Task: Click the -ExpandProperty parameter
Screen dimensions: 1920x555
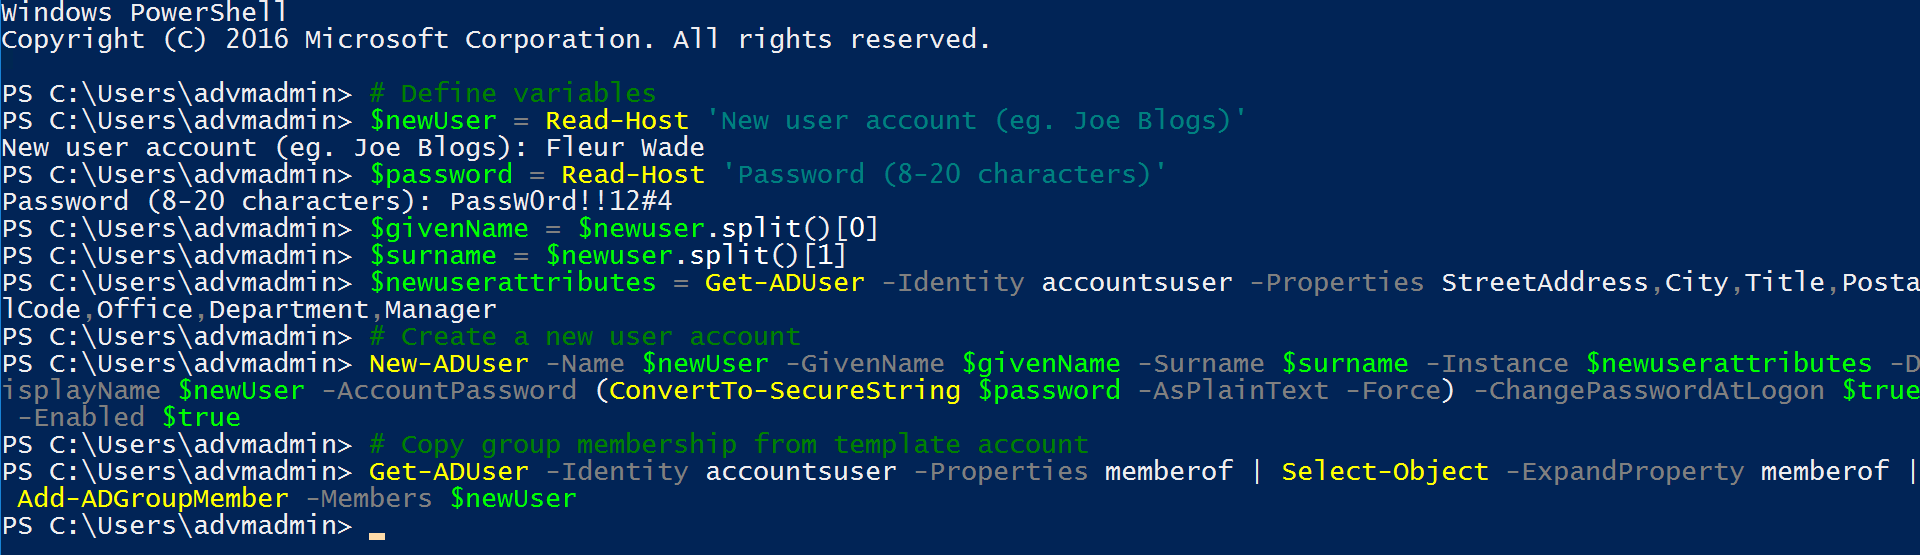Action: coord(1625,471)
